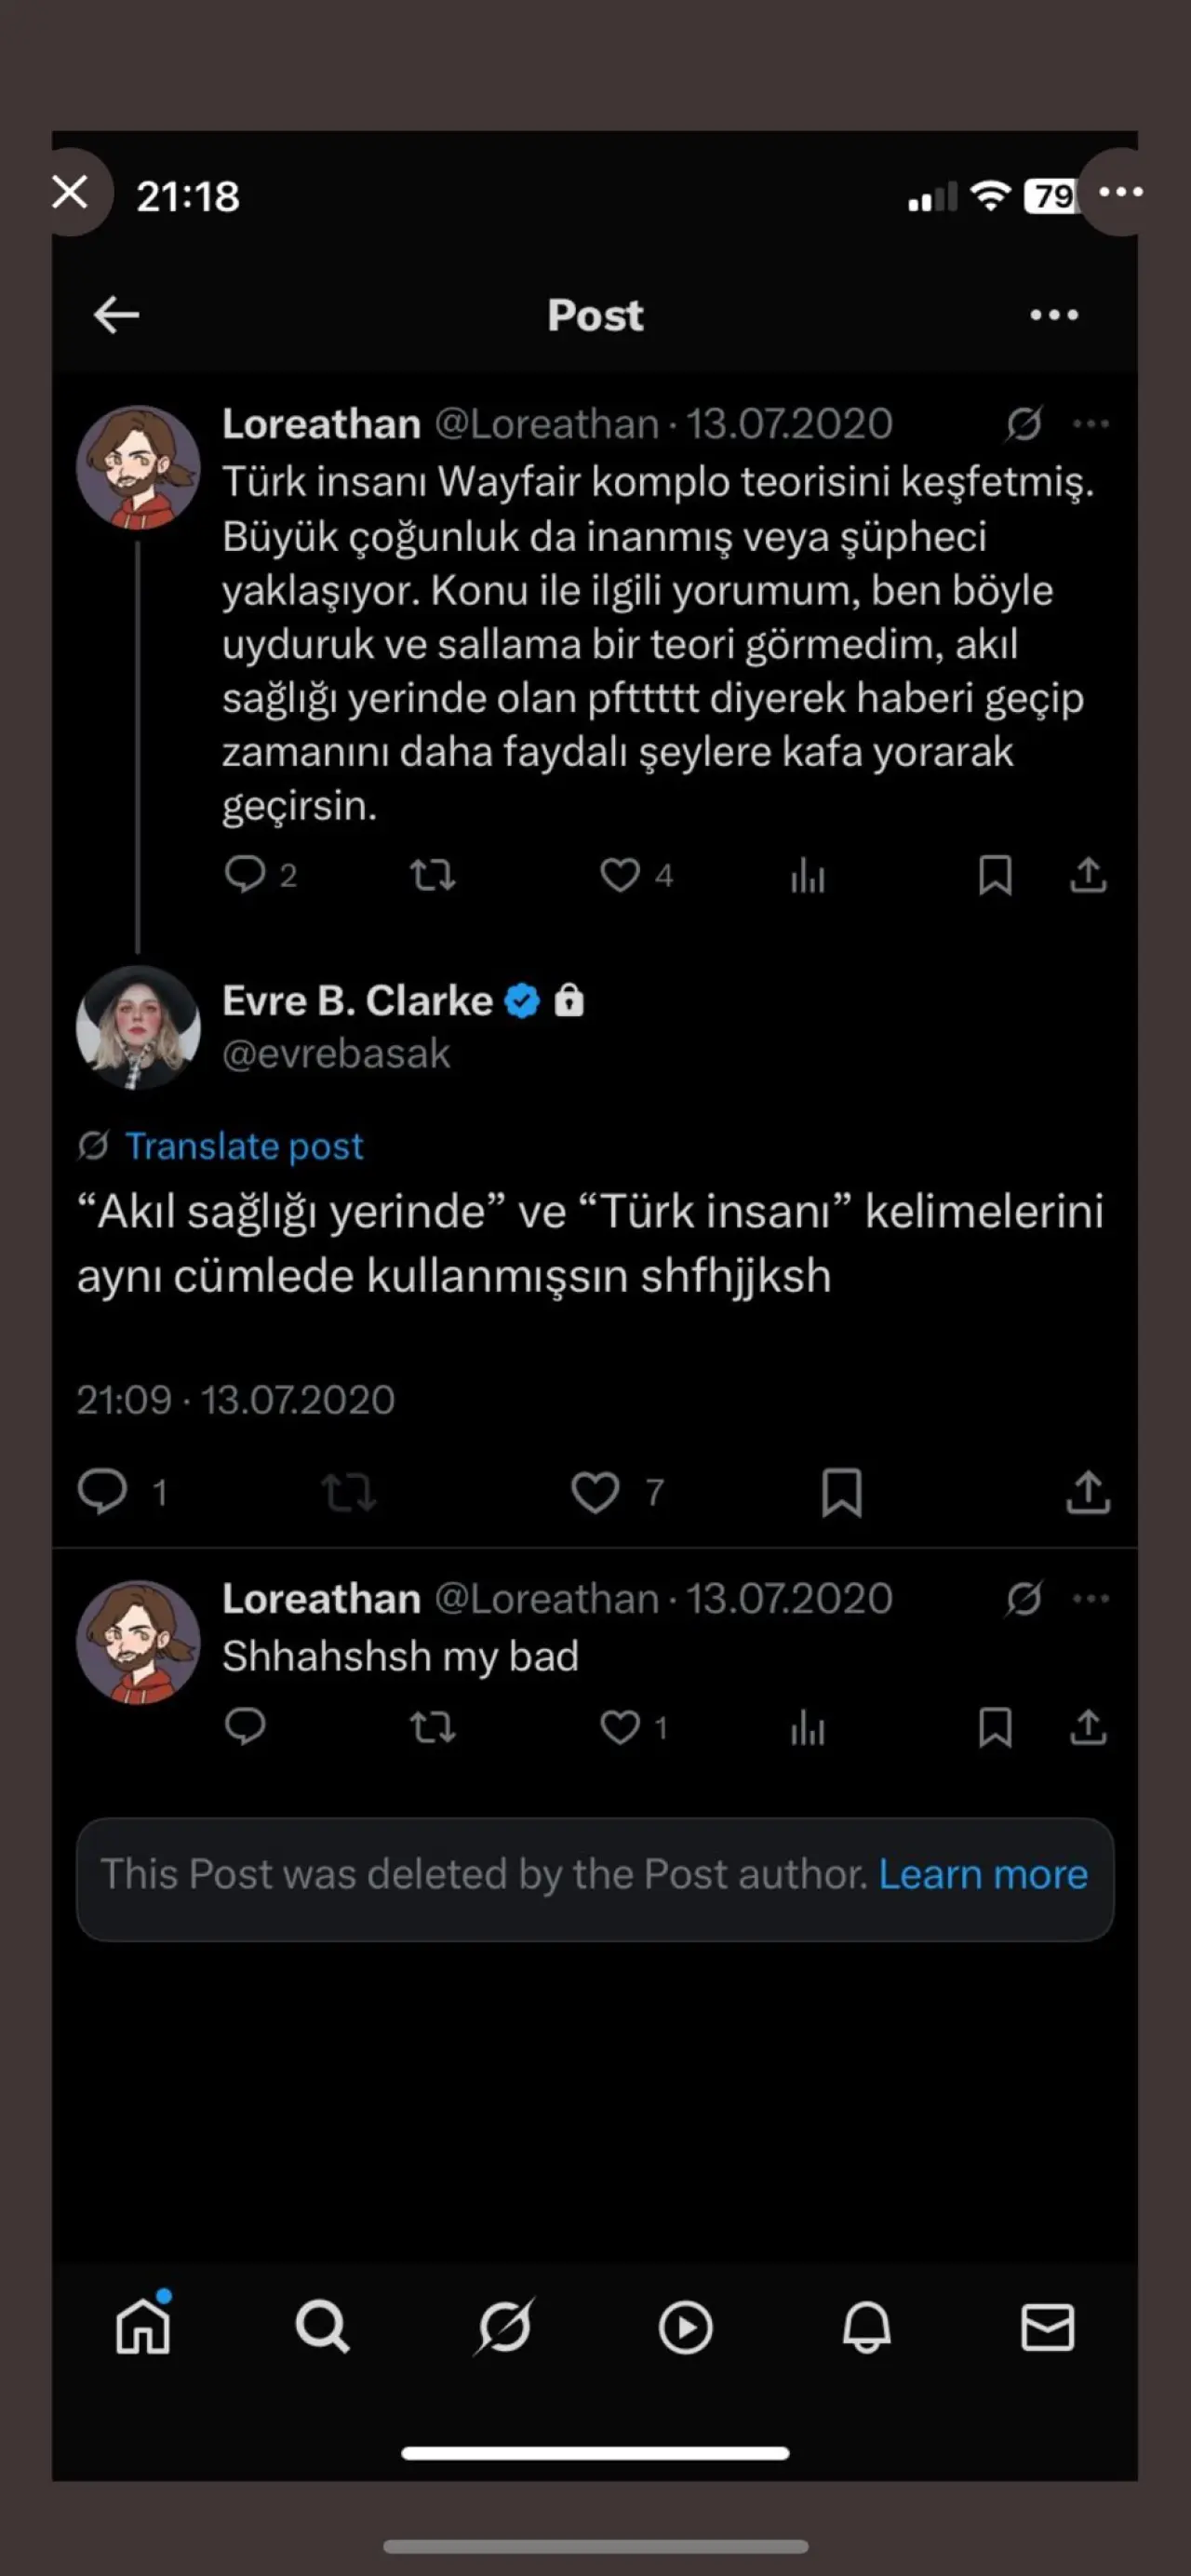The height and width of the screenshot is (2576, 1191).
Task: Tap the back arrow in Post header
Action: click(116, 315)
